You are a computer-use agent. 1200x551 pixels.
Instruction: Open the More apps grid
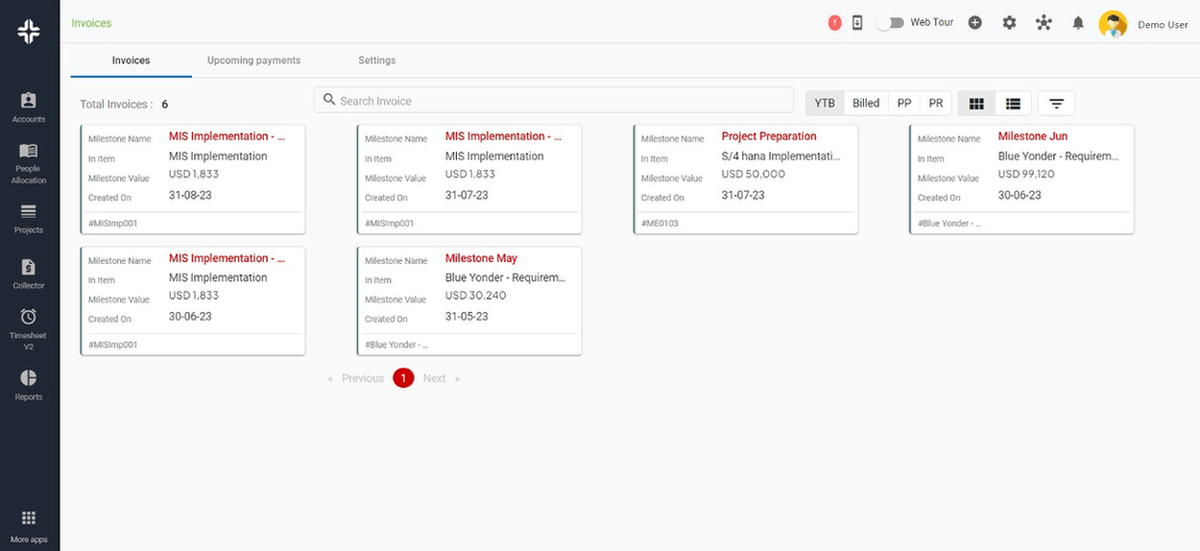28,526
